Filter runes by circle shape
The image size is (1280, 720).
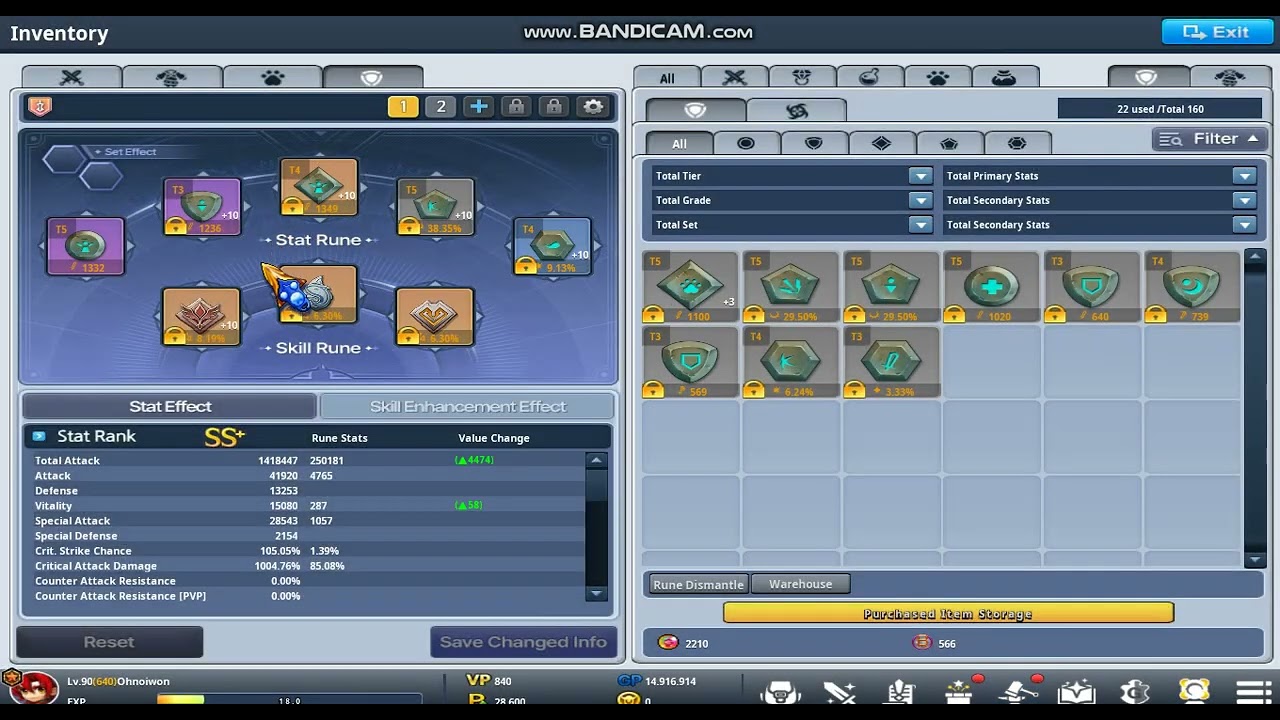pyautogui.click(x=746, y=143)
